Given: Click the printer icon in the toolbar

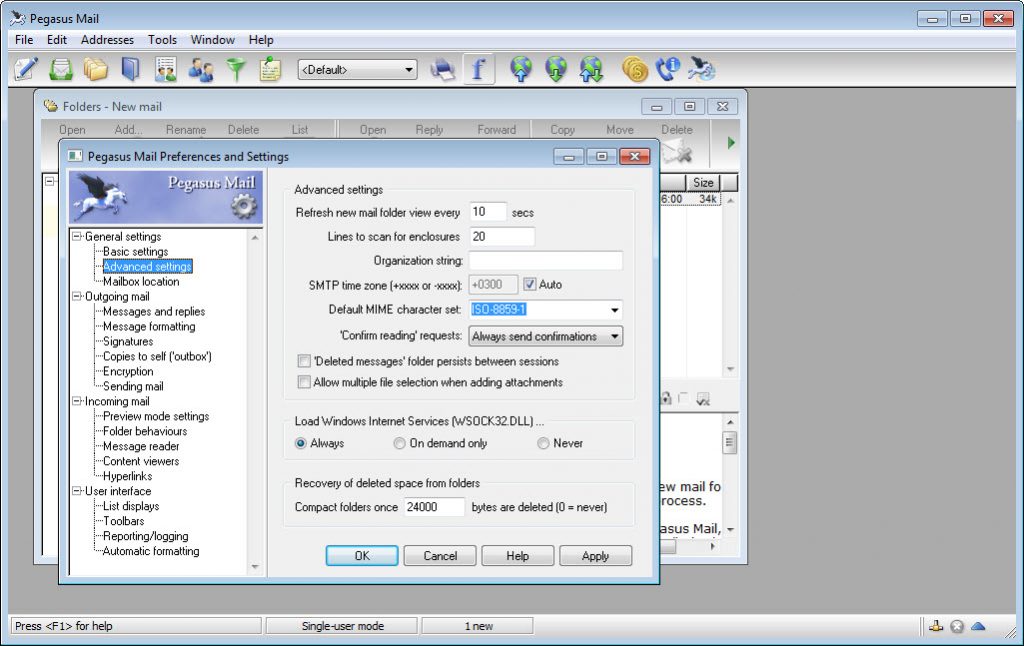Looking at the screenshot, I should 443,69.
